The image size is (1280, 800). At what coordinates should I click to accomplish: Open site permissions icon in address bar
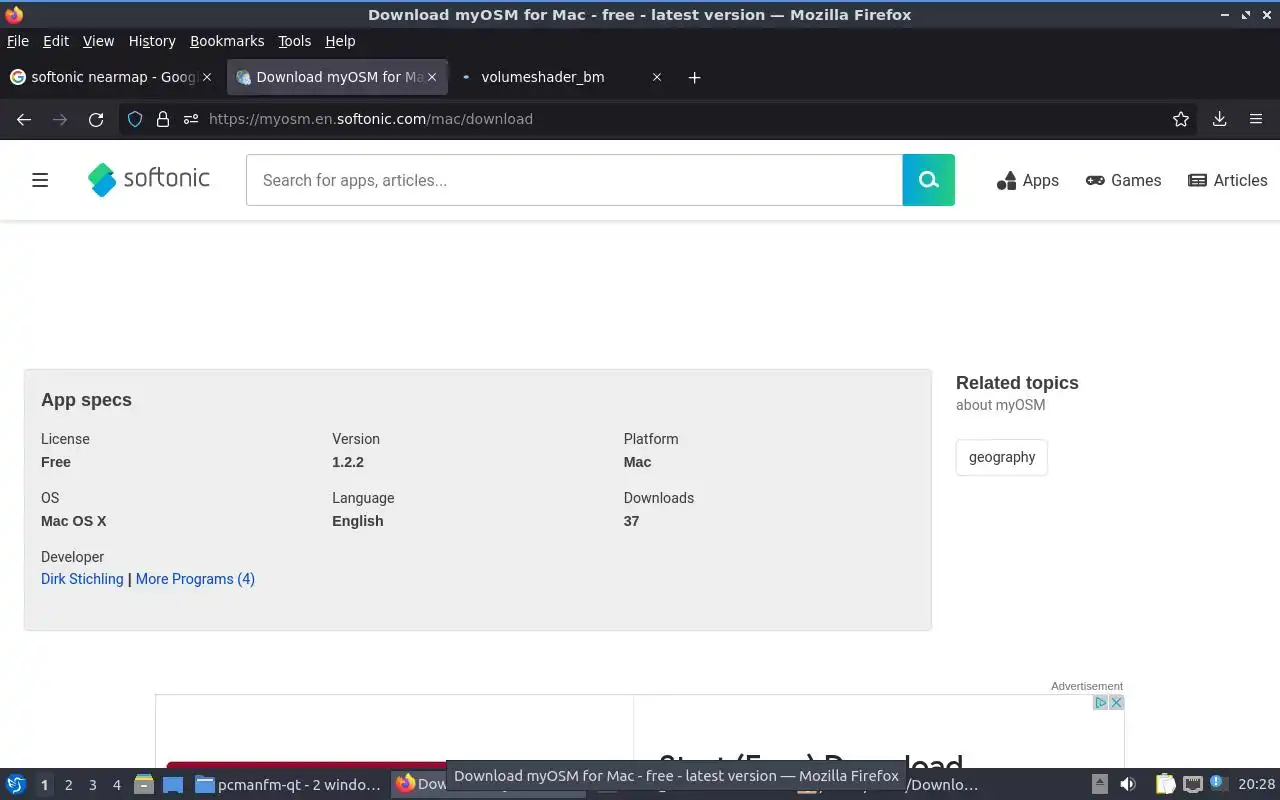[x=191, y=119]
